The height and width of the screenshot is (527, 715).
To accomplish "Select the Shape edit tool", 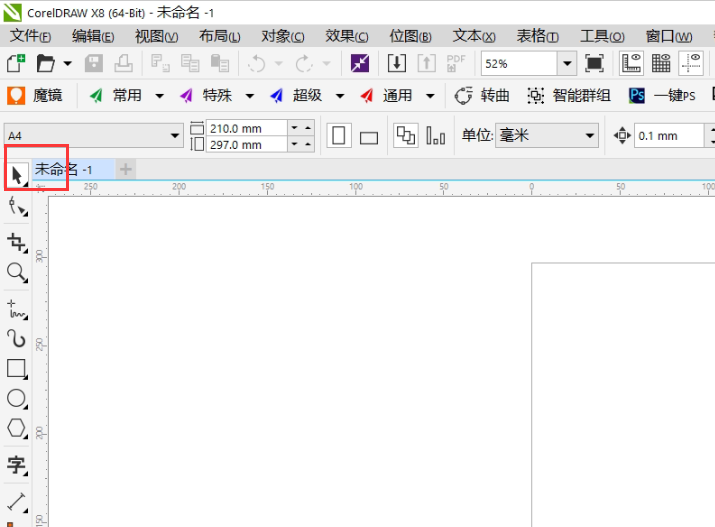I will click(17, 207).
